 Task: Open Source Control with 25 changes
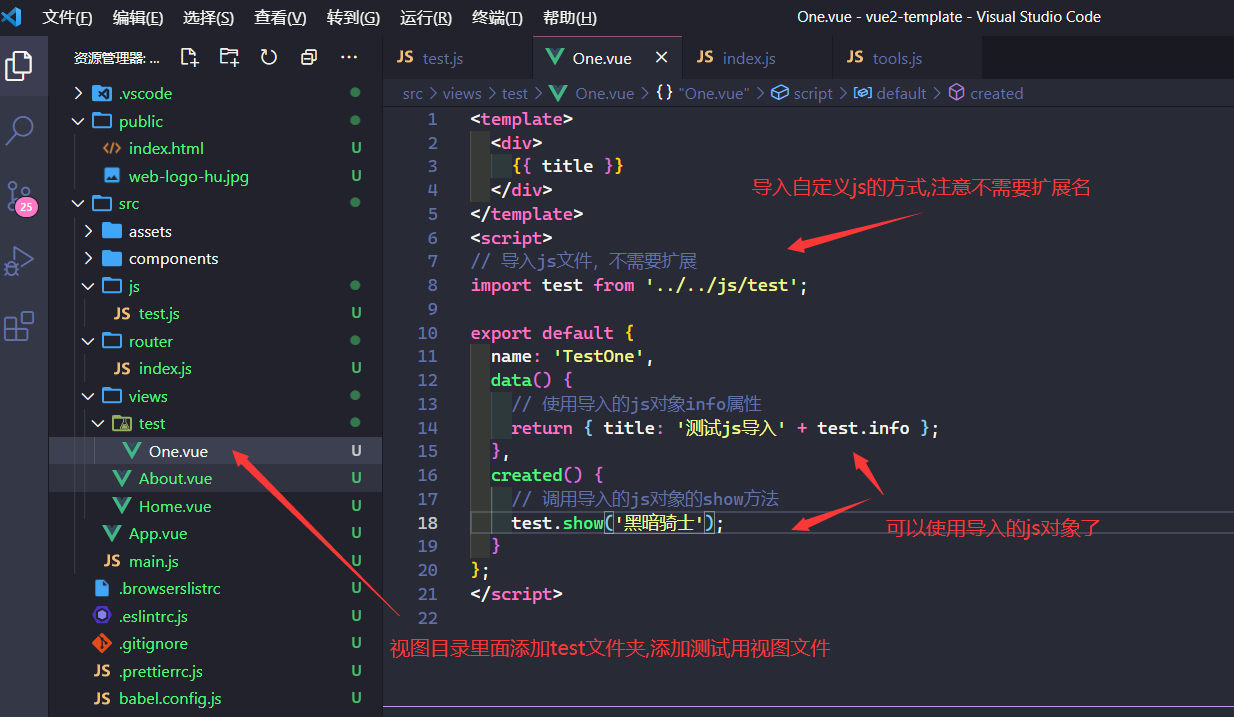point(20,197)
